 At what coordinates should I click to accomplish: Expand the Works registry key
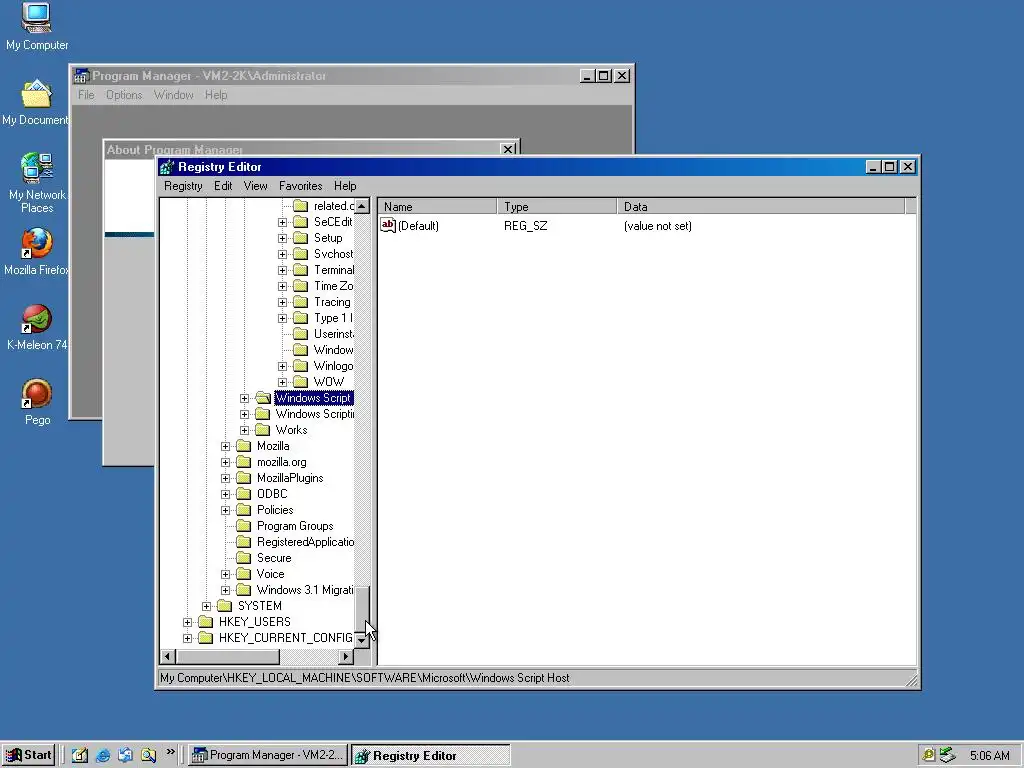click(x=244, y=430)
